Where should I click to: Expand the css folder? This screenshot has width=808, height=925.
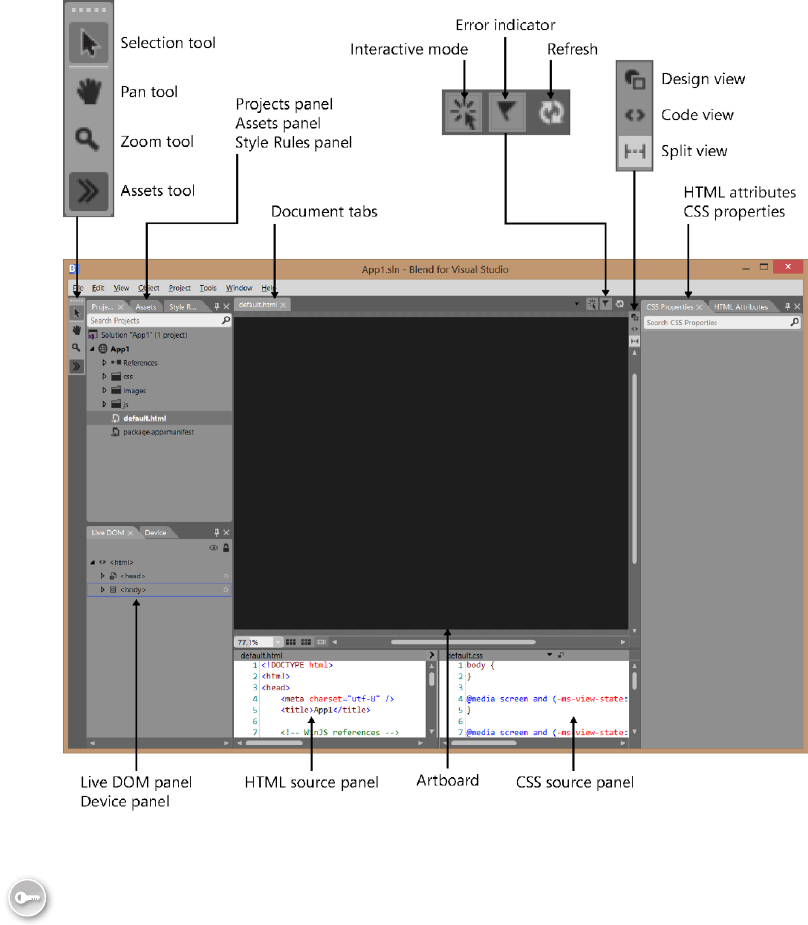click(x=104, y=376)
